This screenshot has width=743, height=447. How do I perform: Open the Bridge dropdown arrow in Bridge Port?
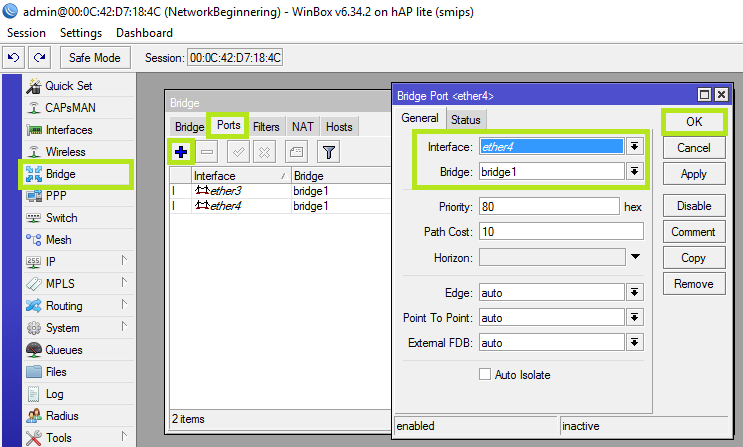[x=634, y=172]
